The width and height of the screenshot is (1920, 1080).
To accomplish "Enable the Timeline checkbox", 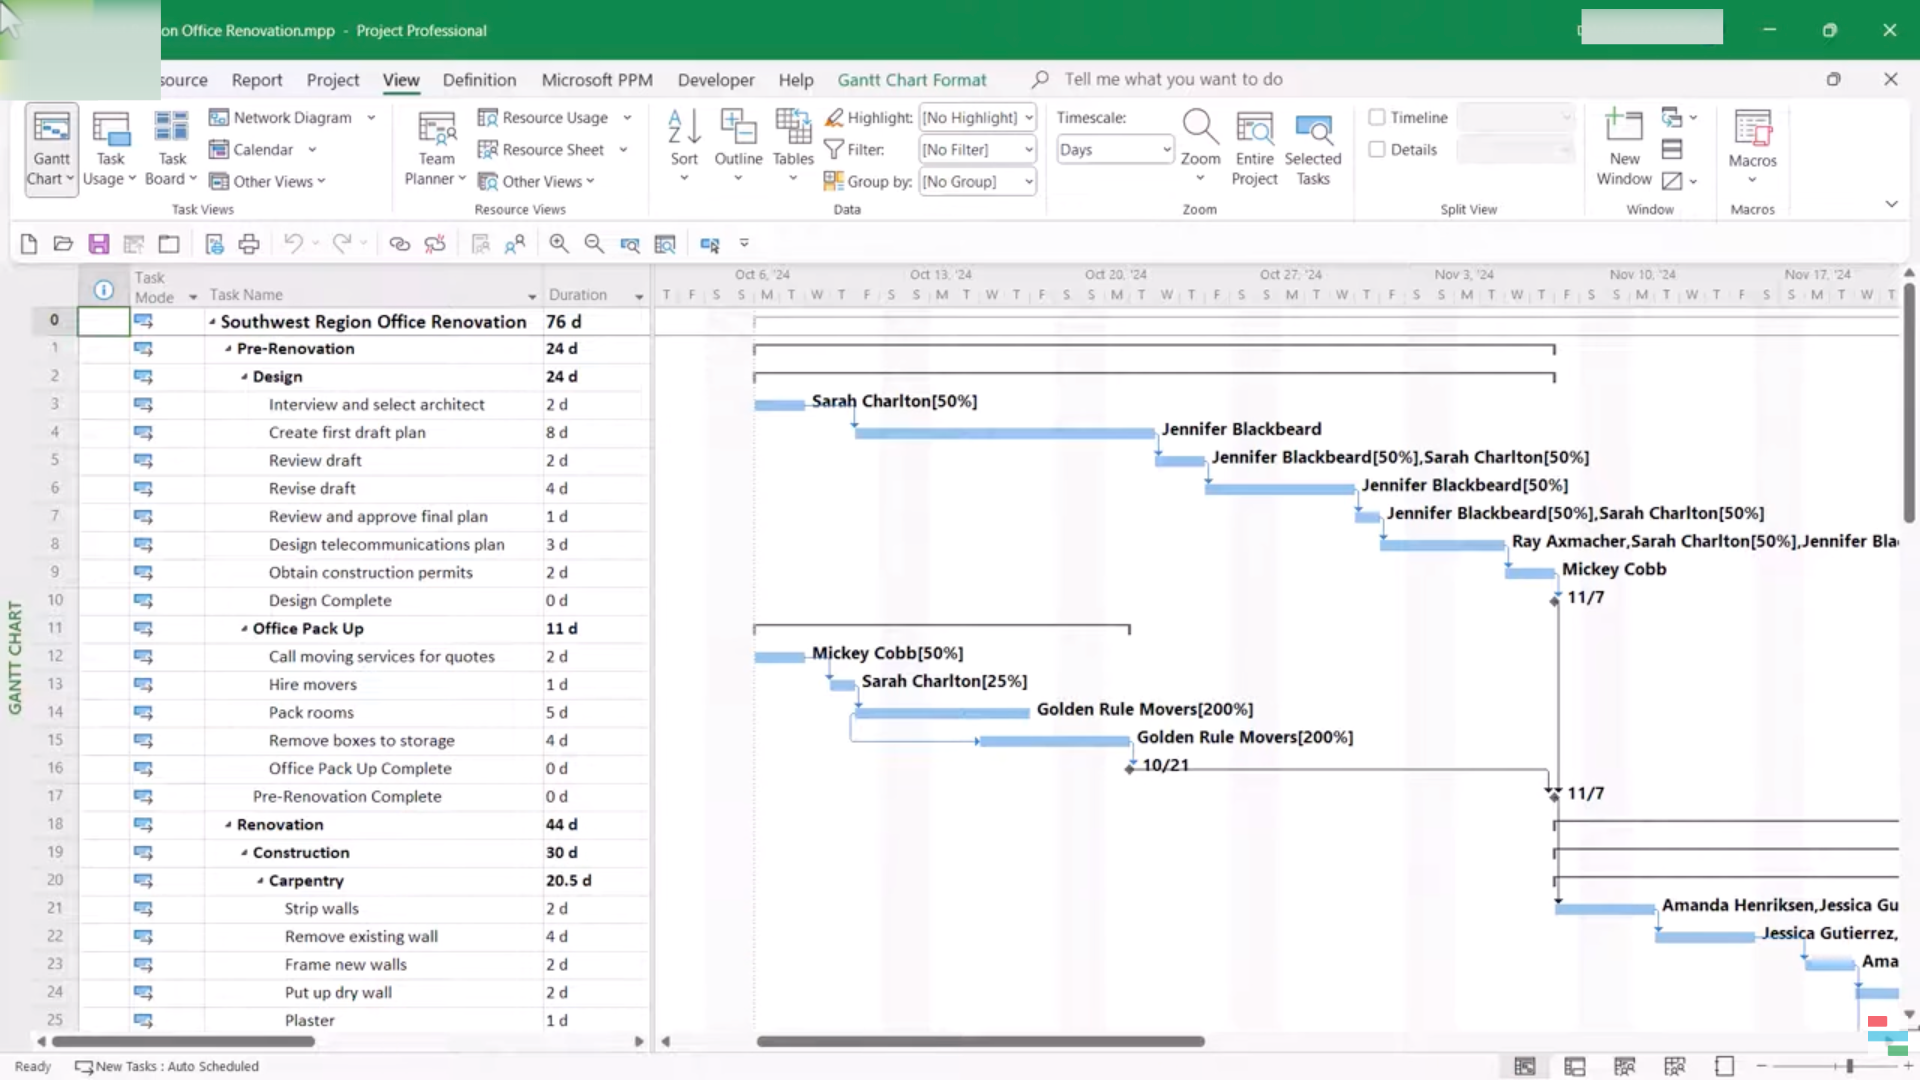I will tap(1377, 118).
